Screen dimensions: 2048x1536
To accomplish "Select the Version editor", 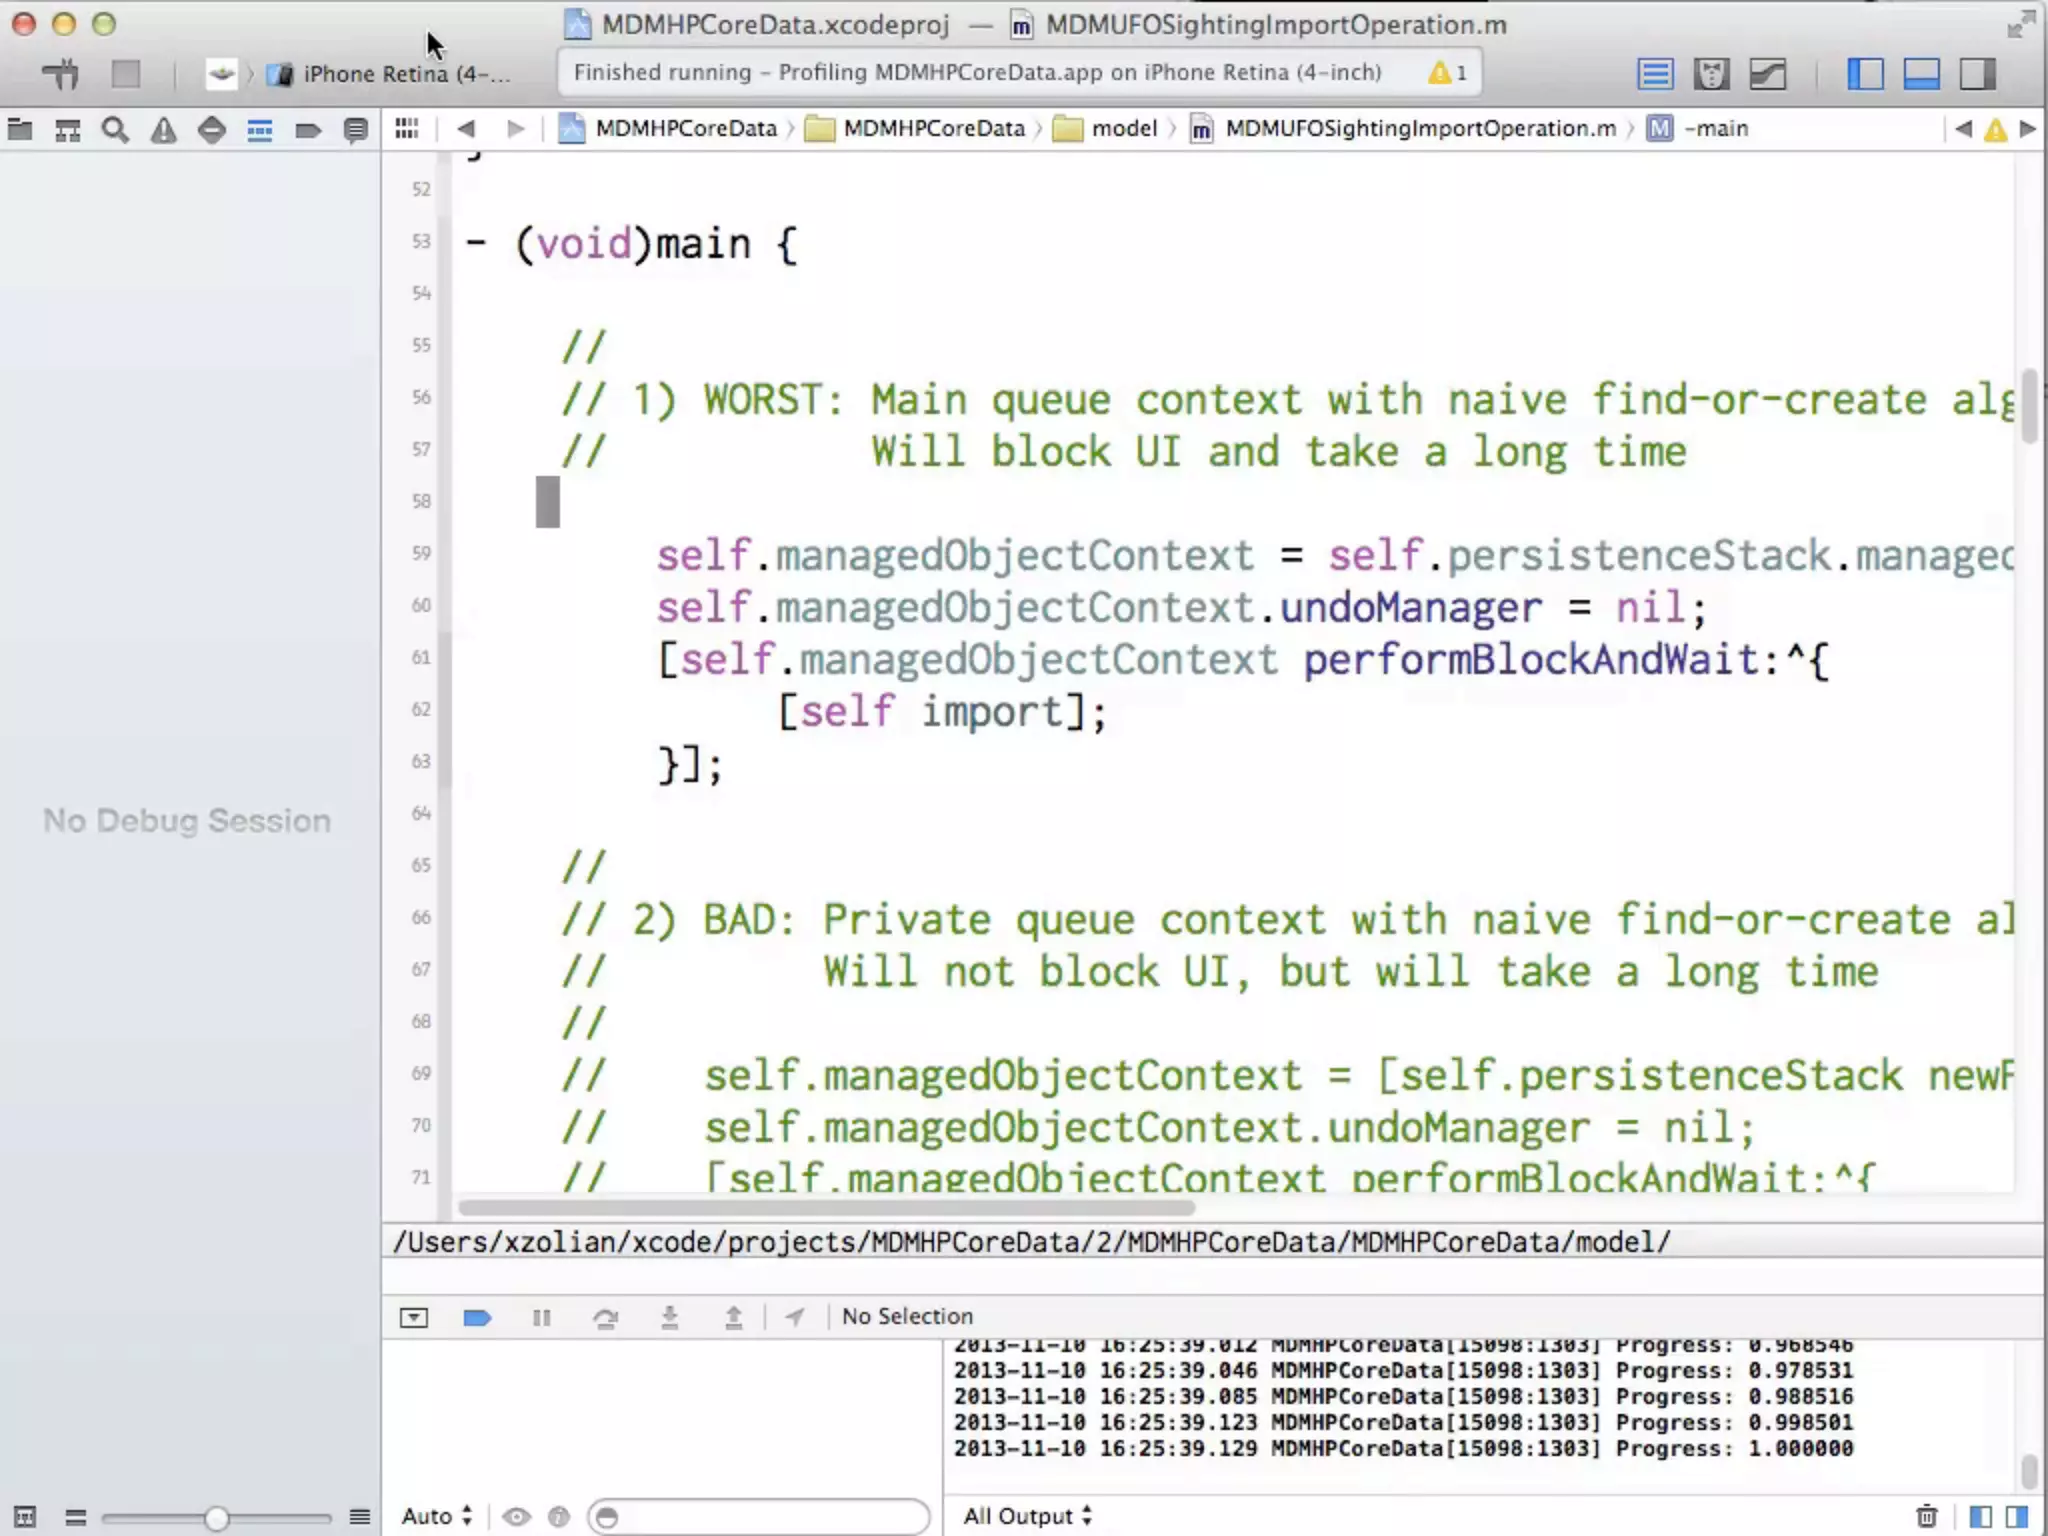I will pos(1767,74).
